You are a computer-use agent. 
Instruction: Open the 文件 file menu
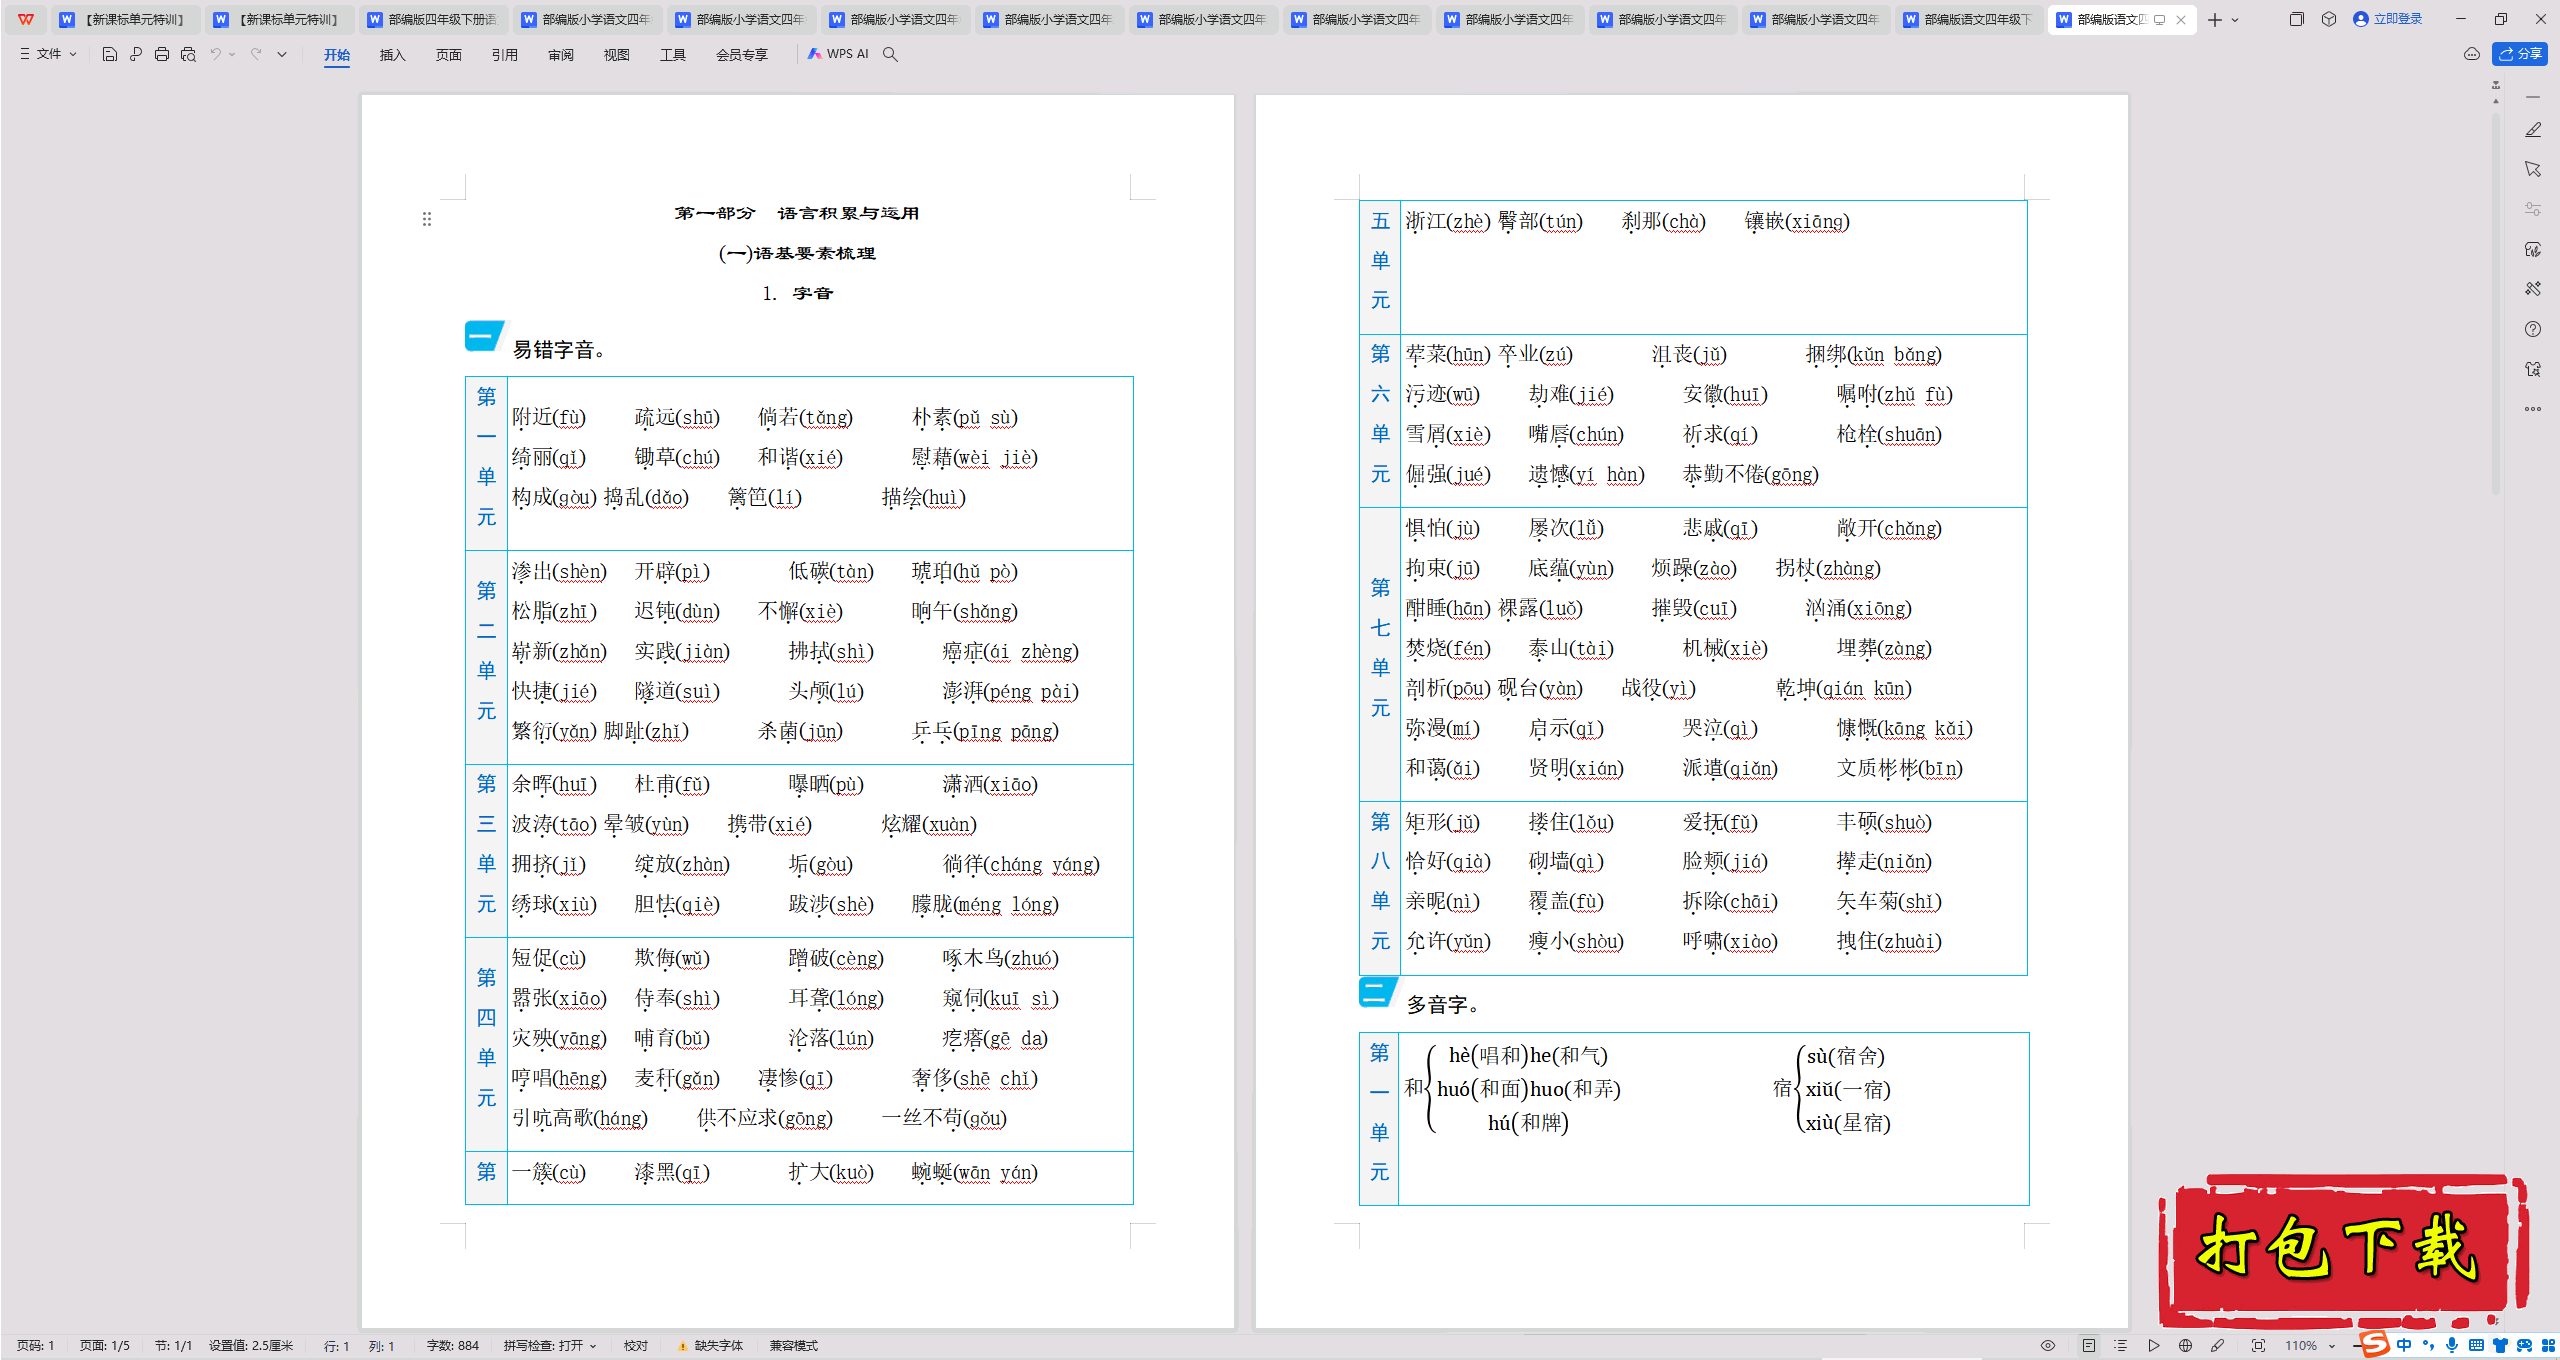[48, 54]
